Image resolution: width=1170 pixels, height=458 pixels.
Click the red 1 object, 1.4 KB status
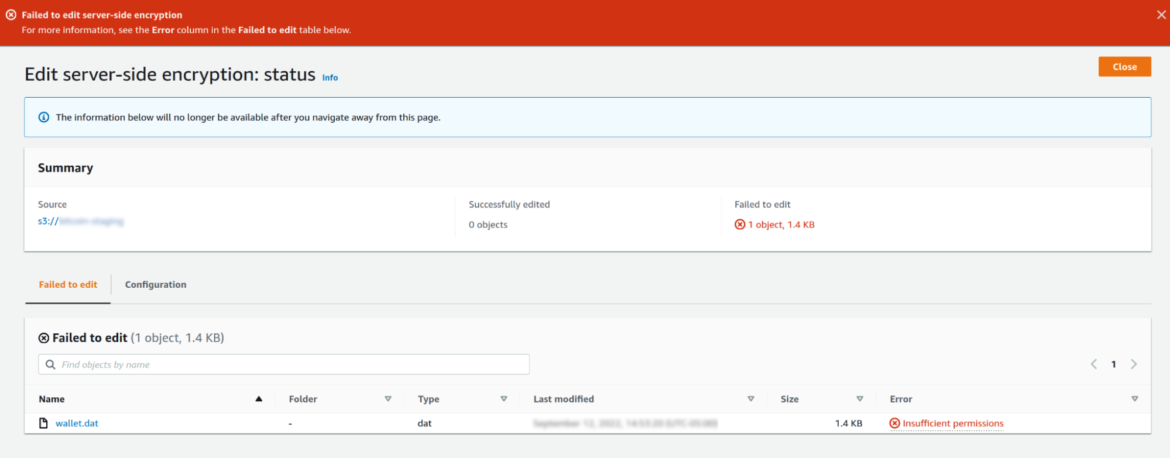click(x=781, y=224)
